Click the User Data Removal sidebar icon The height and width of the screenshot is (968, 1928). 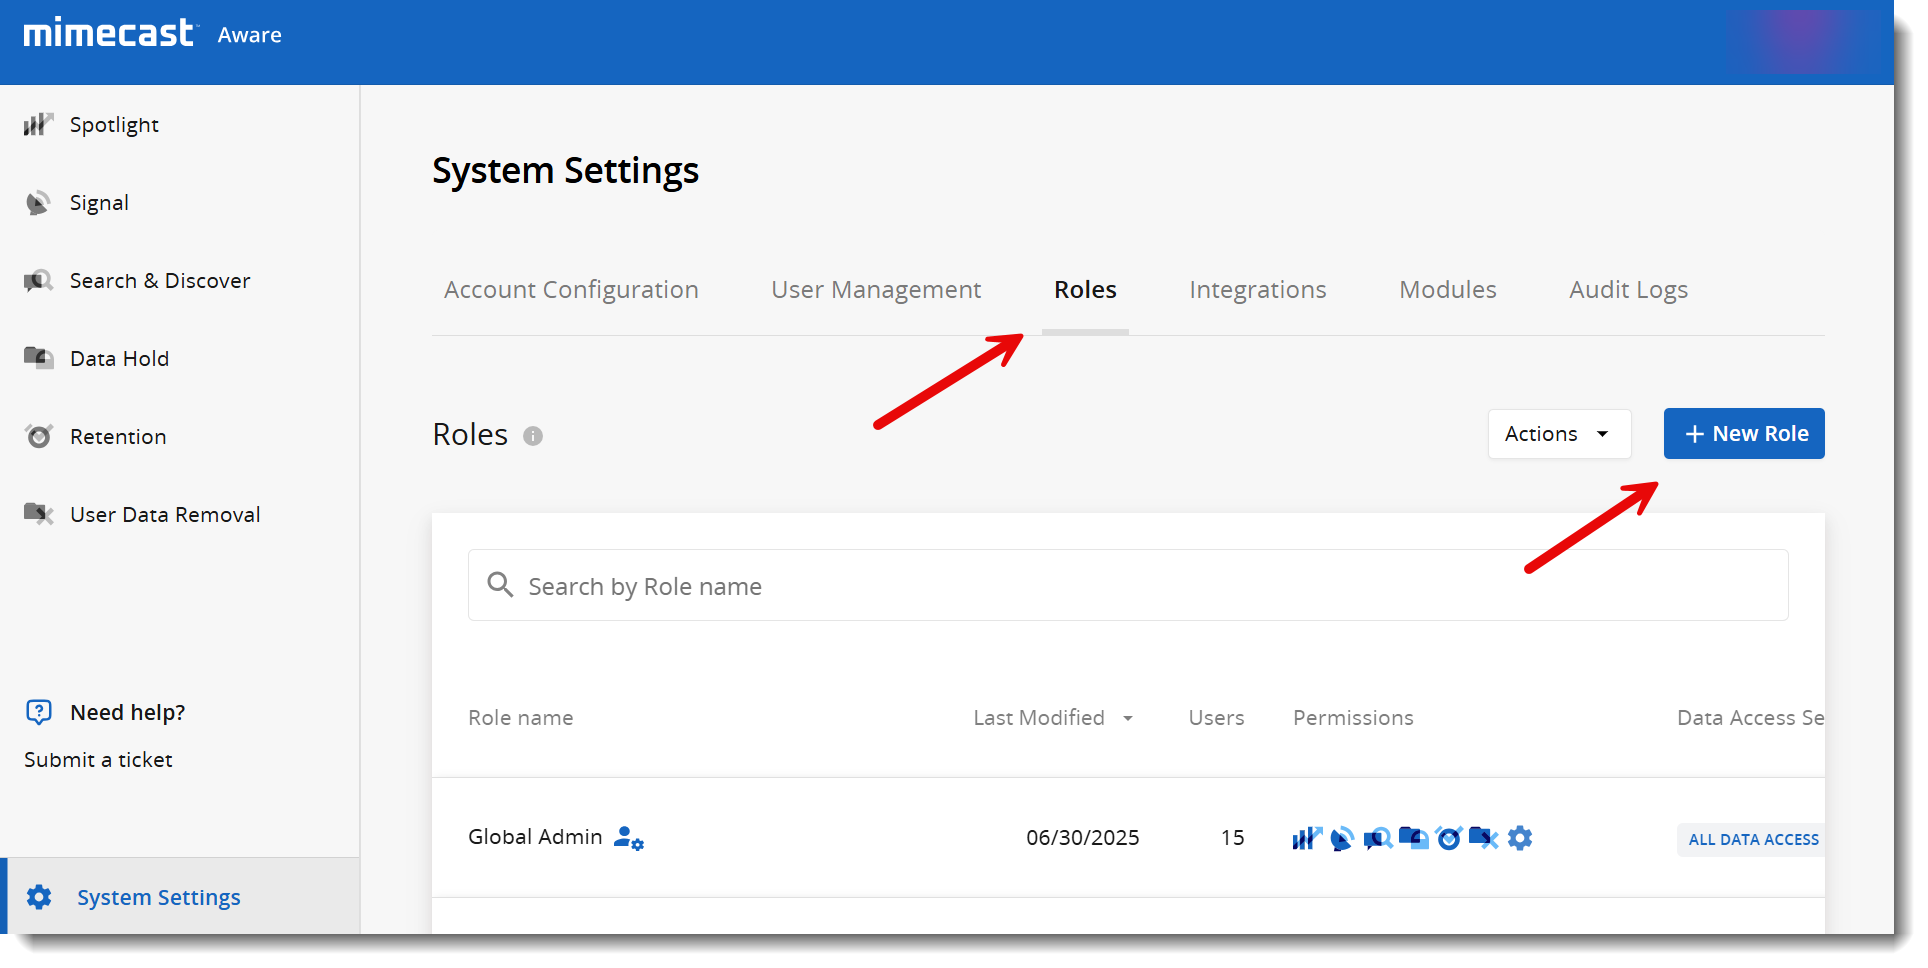38,514
